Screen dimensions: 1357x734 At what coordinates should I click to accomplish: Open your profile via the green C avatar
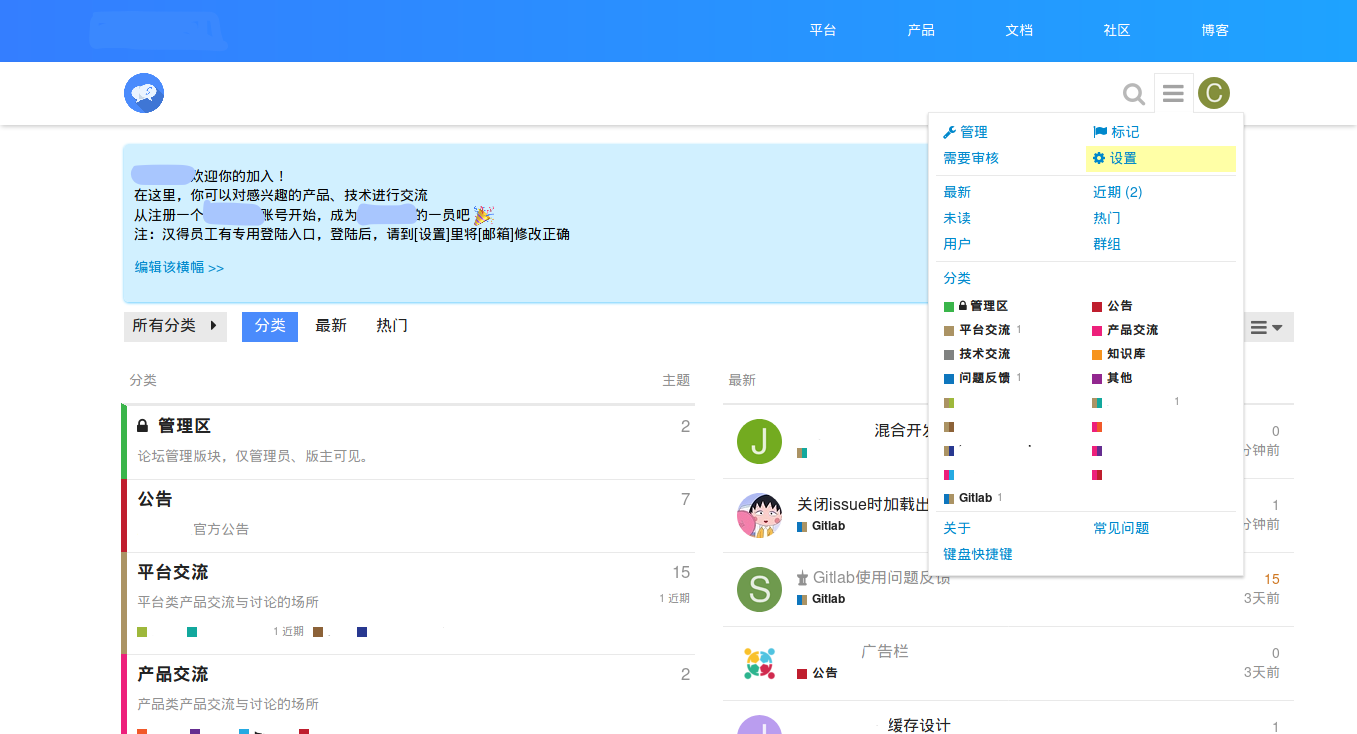point(1214,93)
